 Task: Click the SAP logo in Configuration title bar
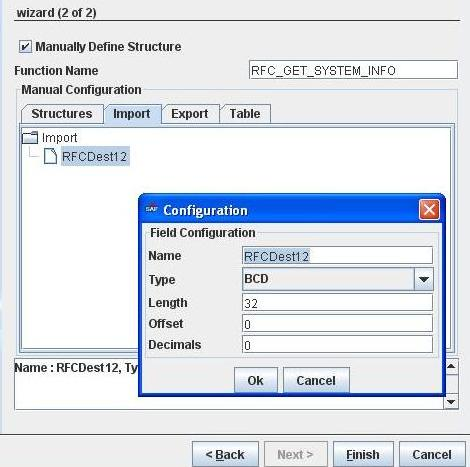[151, 209]
